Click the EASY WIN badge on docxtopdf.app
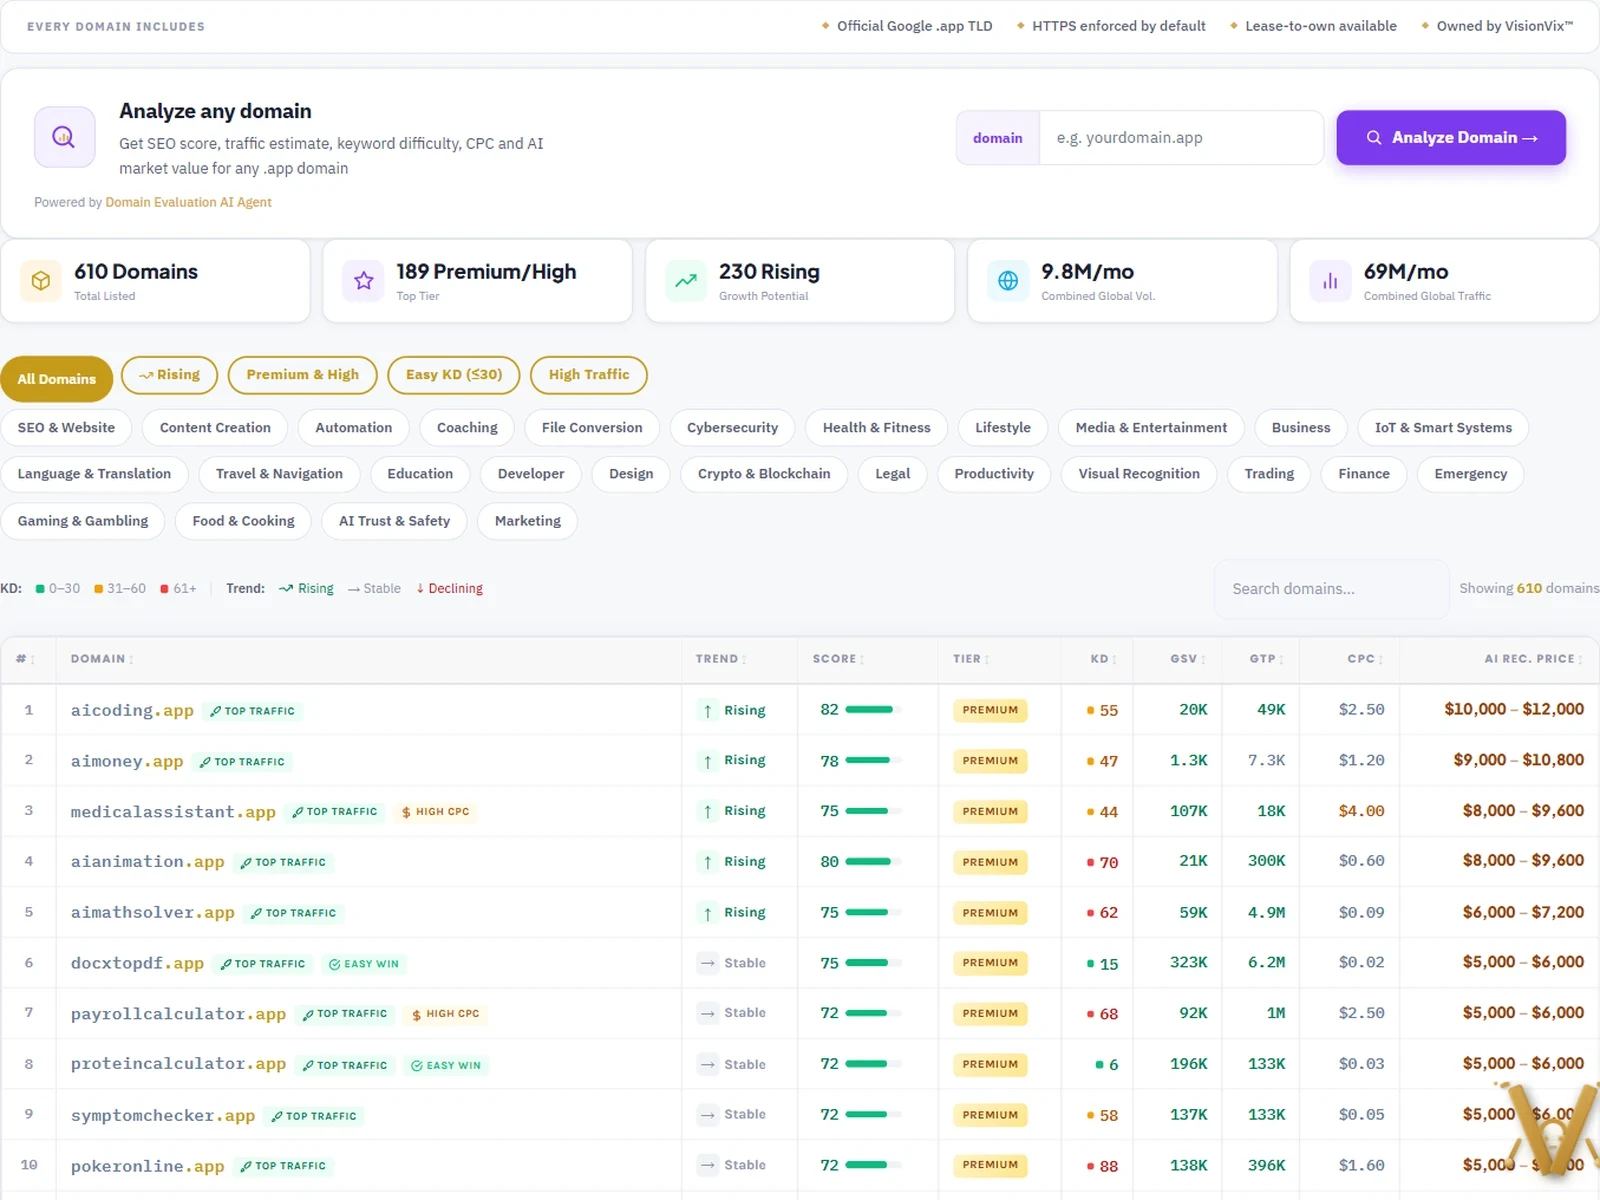Viewport: 1600px width, 1200px height. pyautogui.click(x=364, y=964)
